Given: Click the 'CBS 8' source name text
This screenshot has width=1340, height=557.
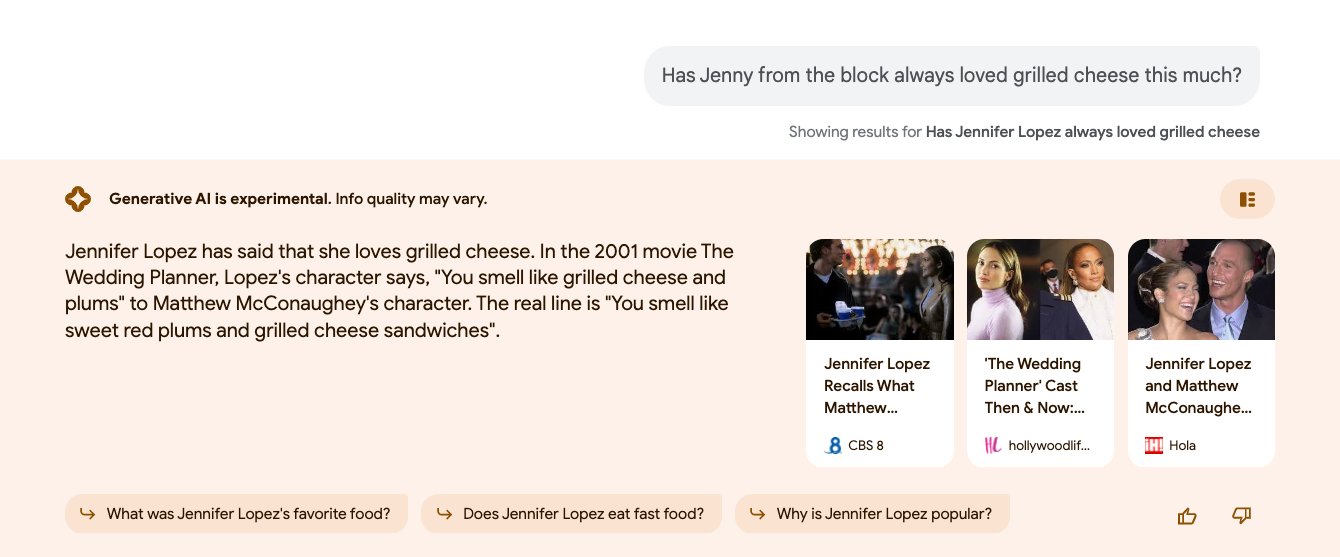Looking at the screenshot, I should point(866,446).
